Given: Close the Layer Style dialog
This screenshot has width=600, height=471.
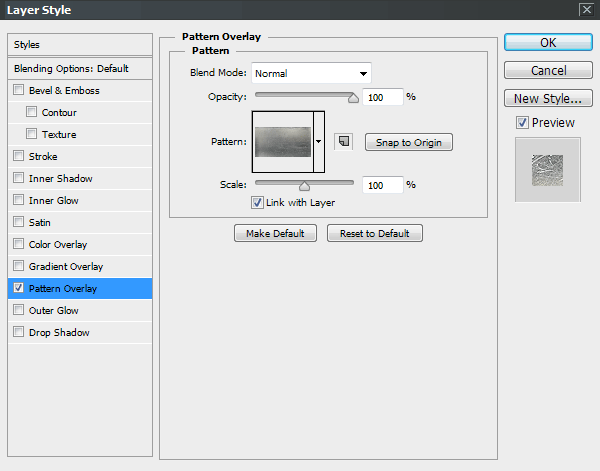Looking at the screenshot, I should [x=586, y=9].
